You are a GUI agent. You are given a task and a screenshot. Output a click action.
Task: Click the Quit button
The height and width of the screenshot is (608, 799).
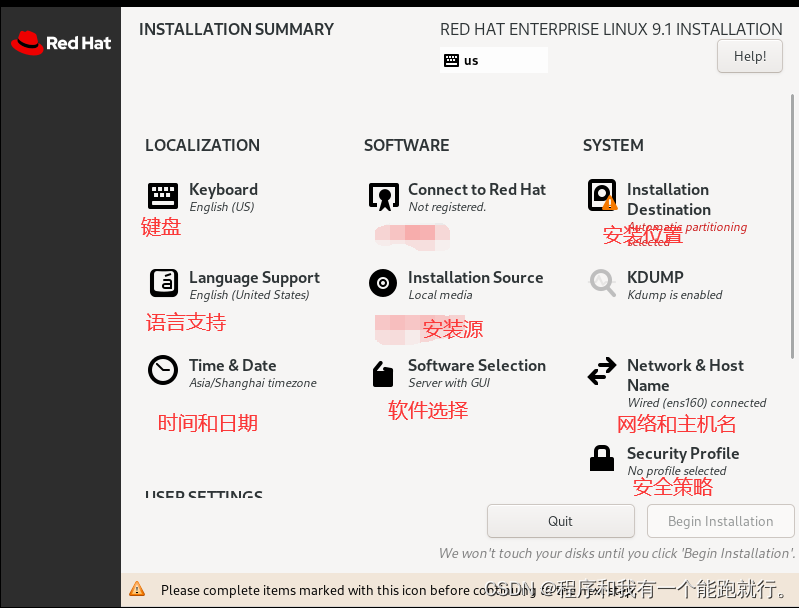point(561,521)
